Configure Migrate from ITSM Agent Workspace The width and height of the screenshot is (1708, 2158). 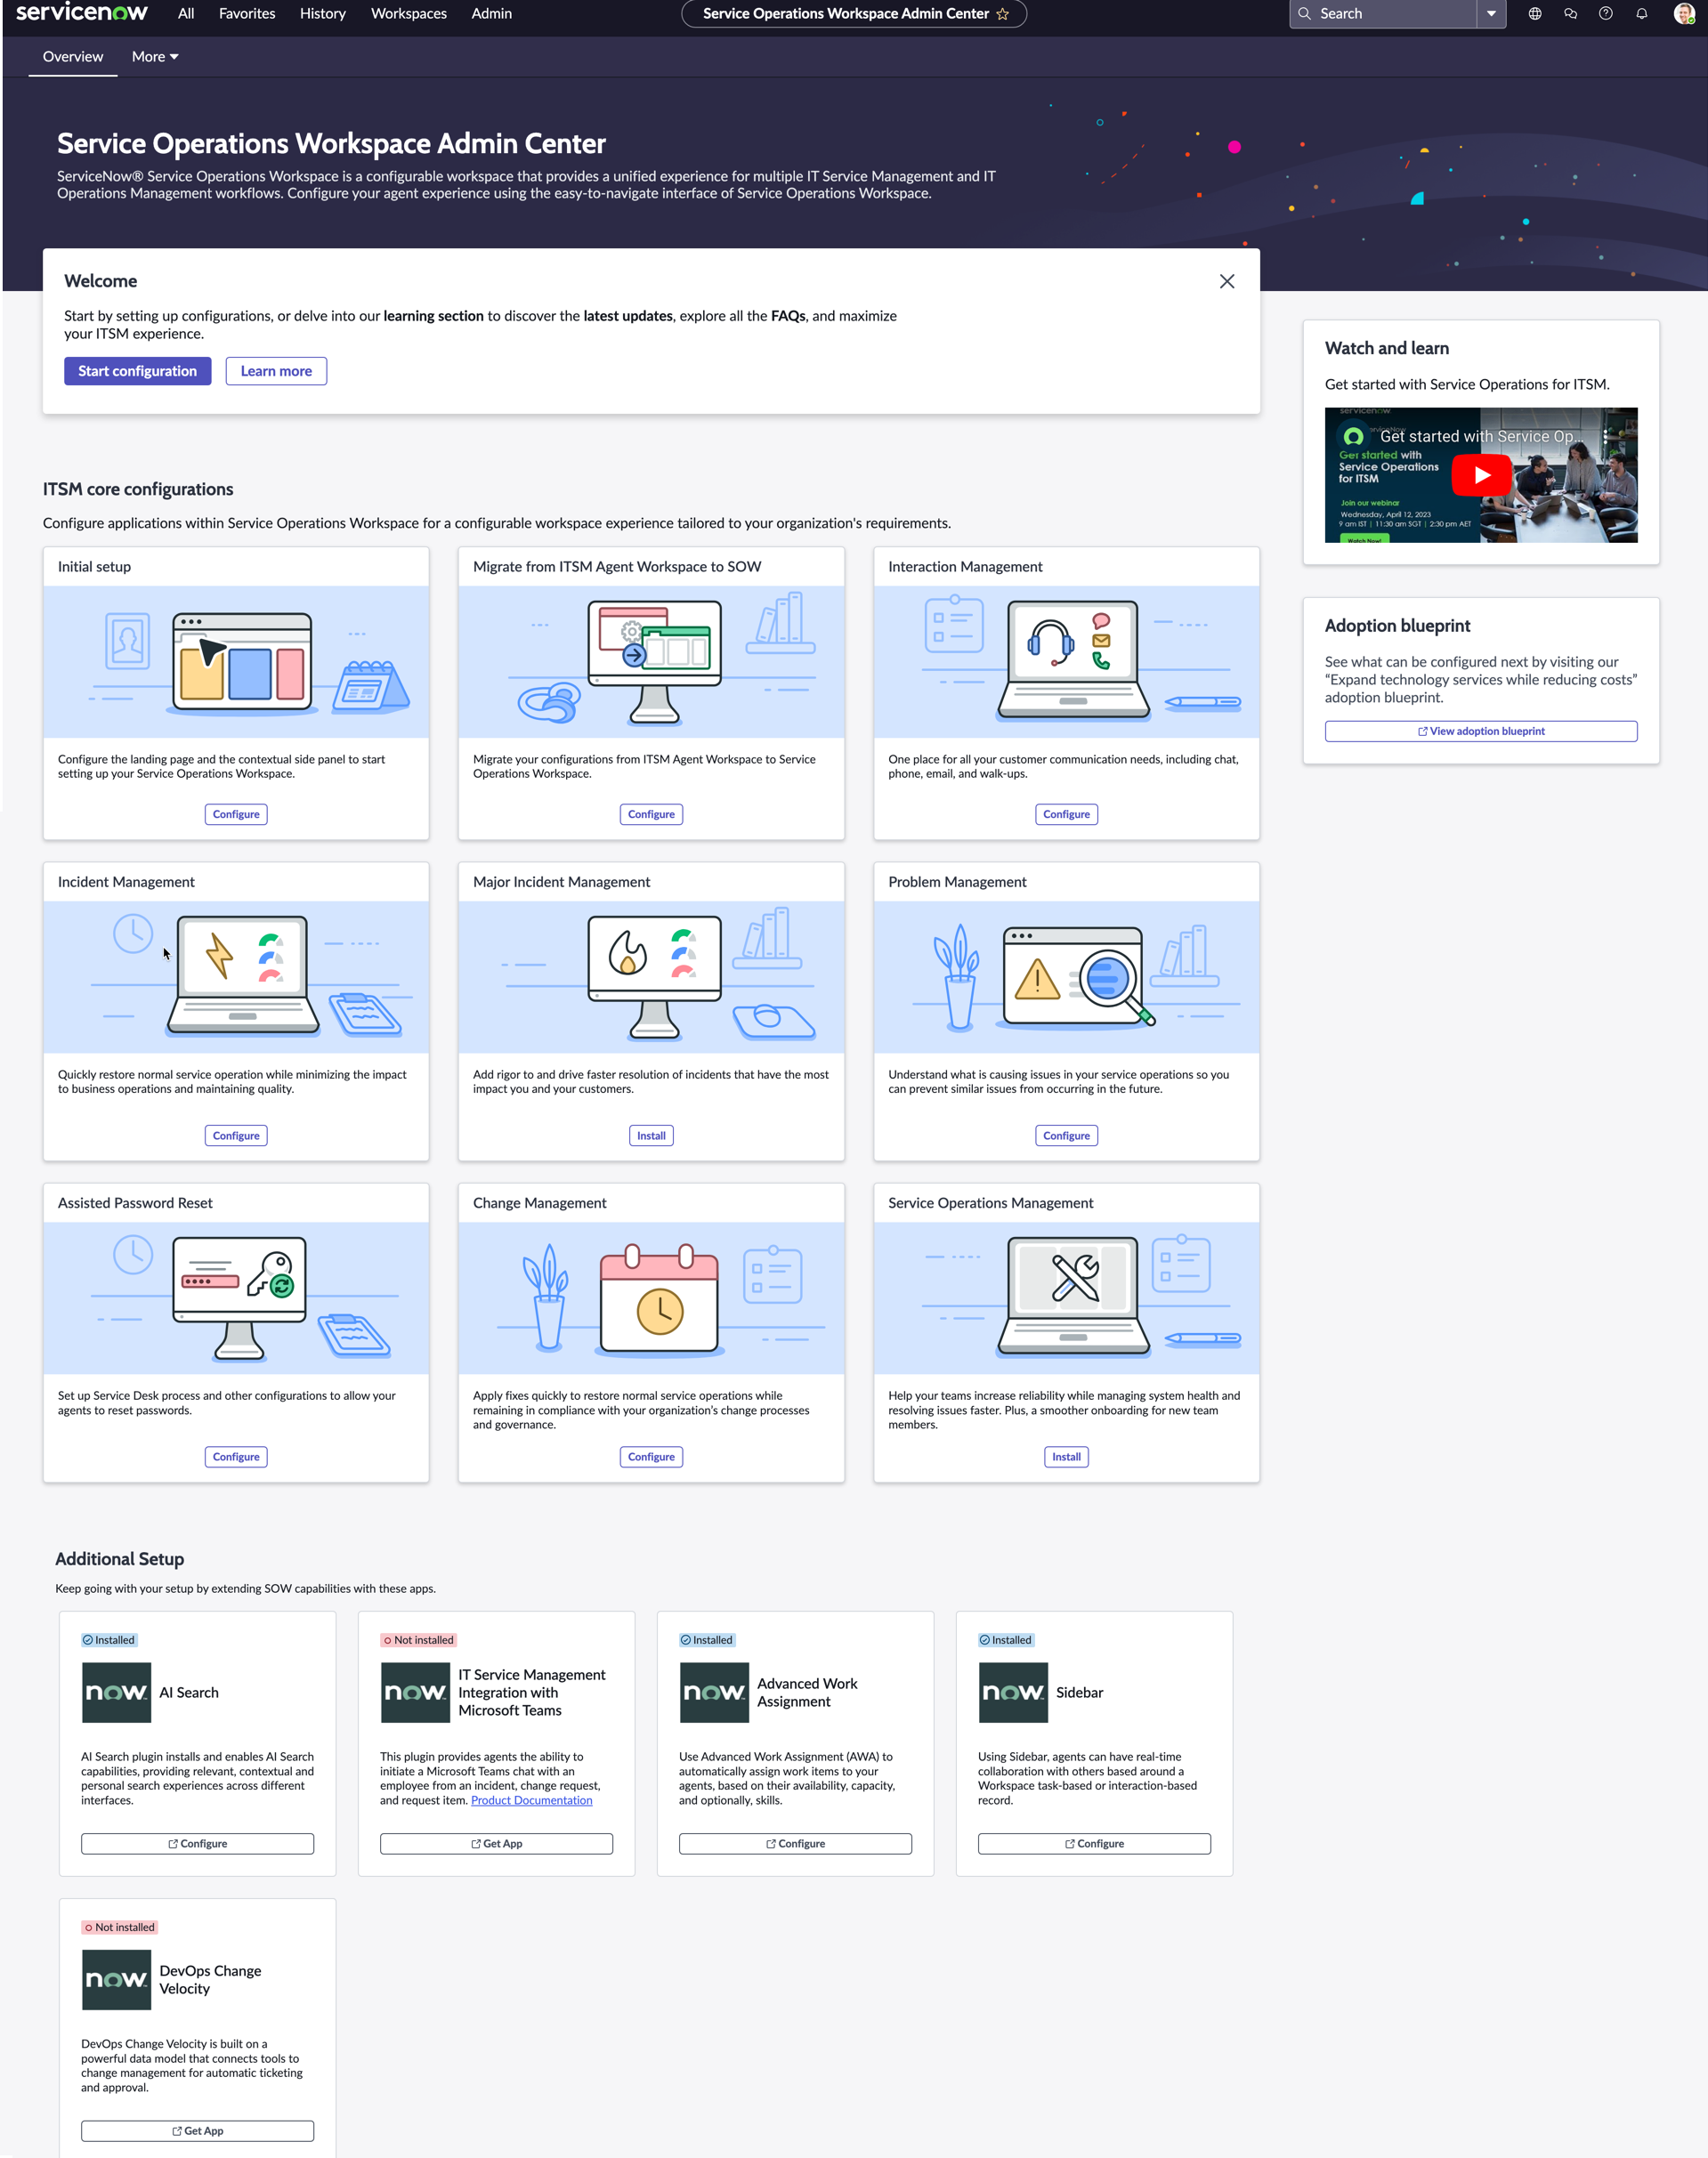651,814
